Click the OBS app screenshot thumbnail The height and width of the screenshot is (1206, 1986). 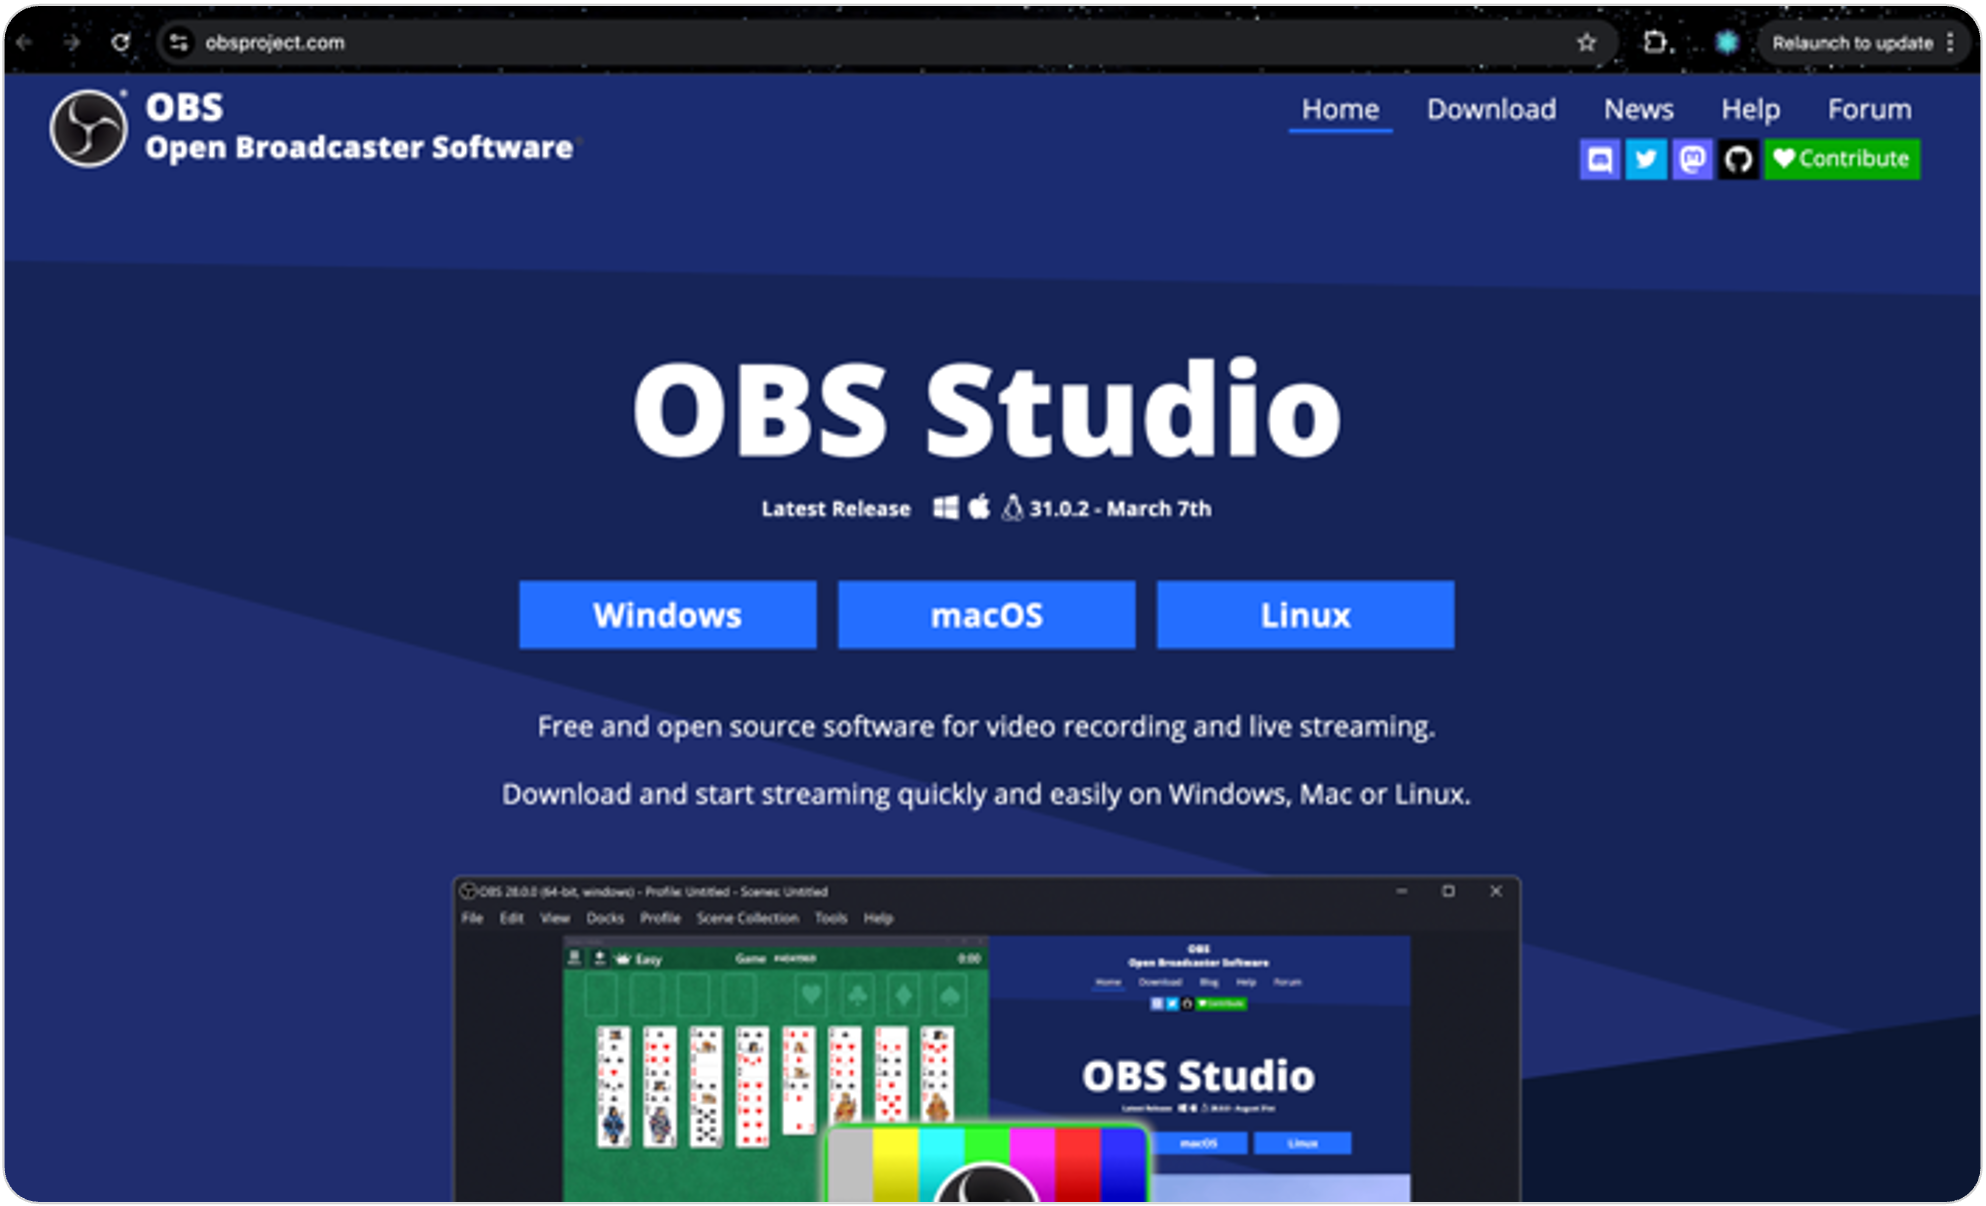[x=986, y=1039]
